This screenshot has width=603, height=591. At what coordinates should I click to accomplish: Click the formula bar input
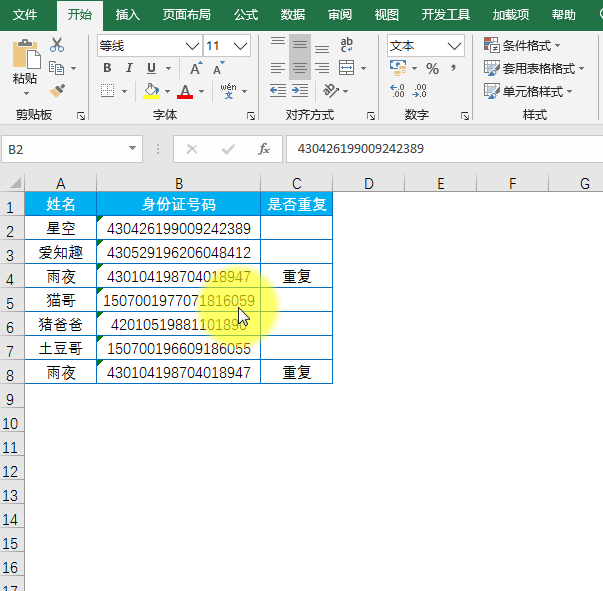tap(445, 149)
